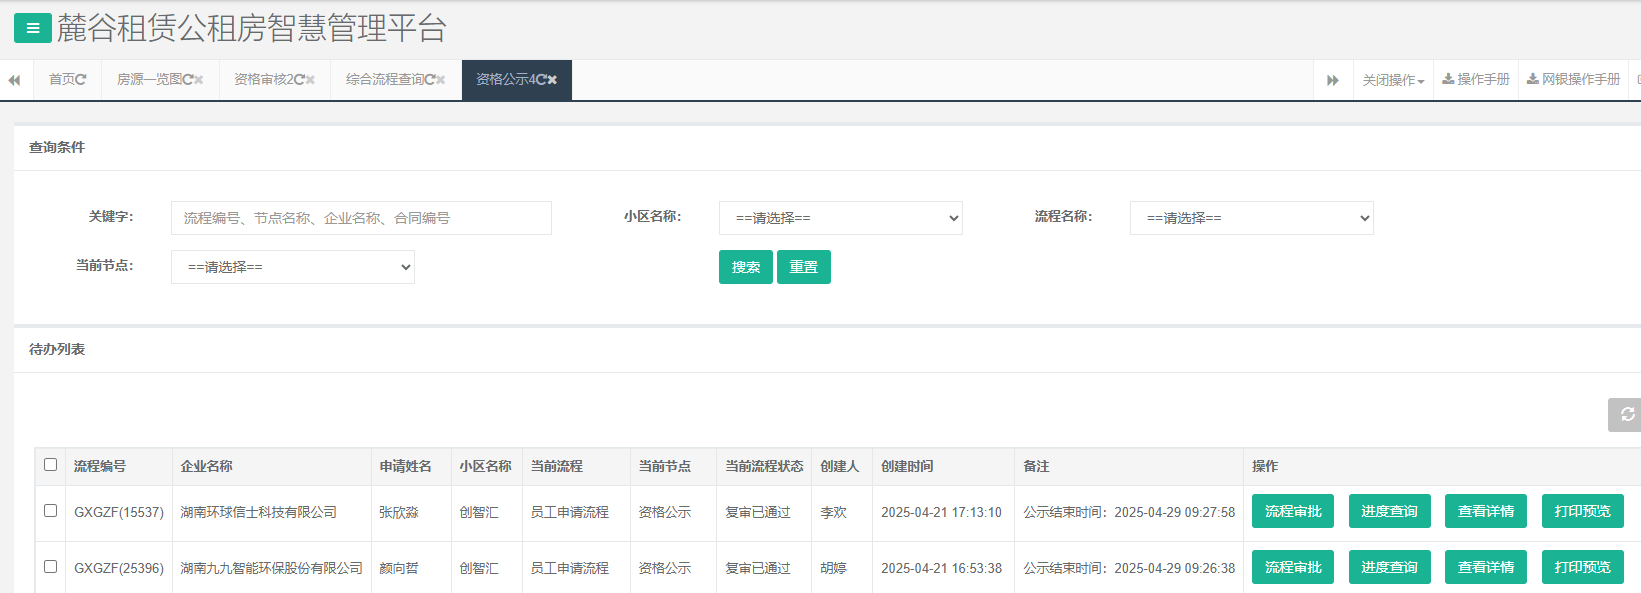Viewport: 1641px width, 593px height.
Task: Focus the 关键字 search input field
Action: coord(361,218)
